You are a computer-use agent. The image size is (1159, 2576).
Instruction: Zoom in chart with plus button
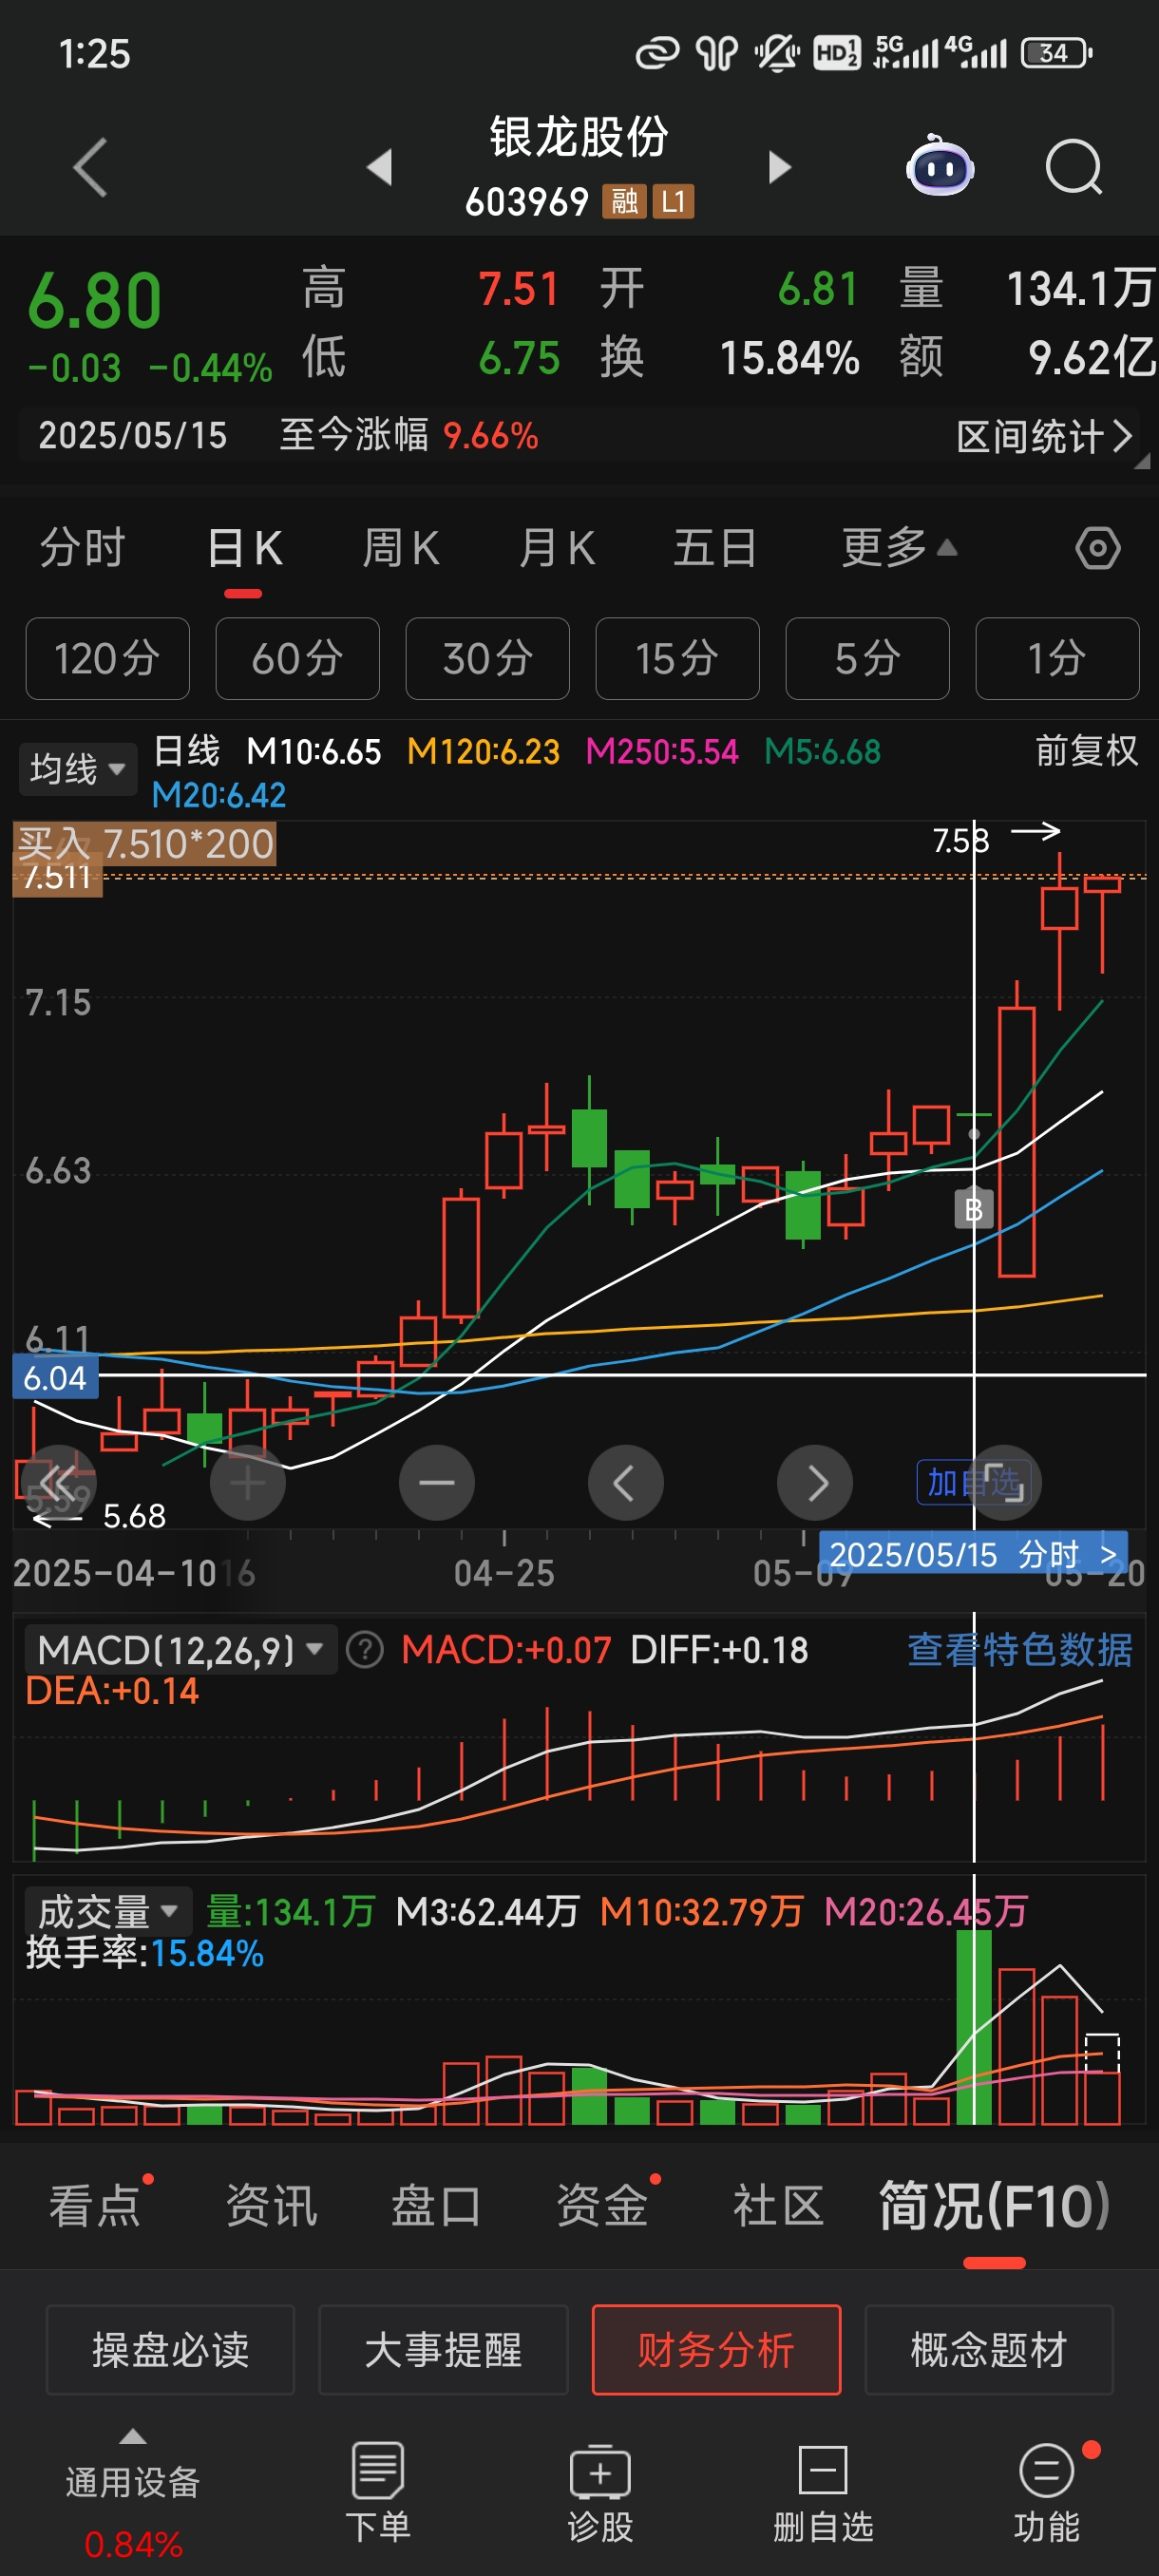(247, 1483)
